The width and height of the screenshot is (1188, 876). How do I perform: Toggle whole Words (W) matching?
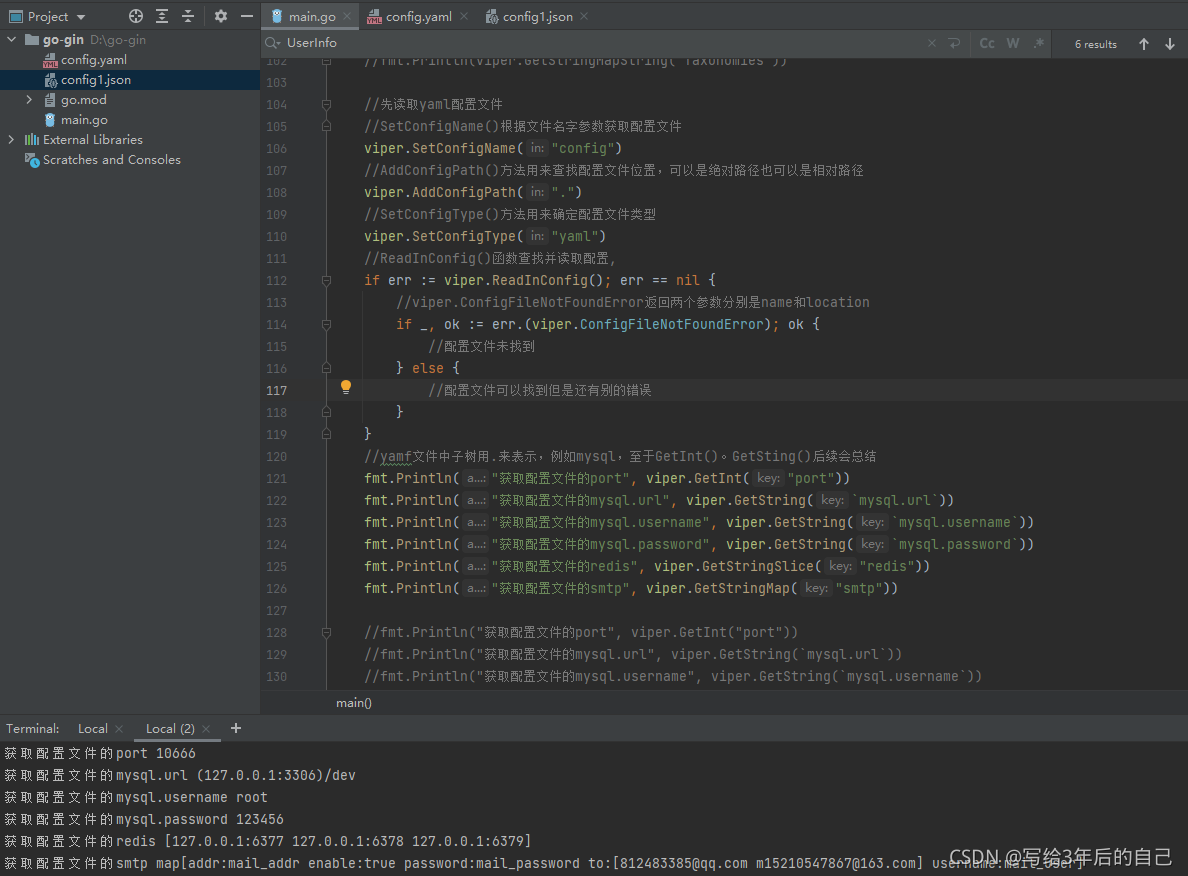click(x=1012, y=43)
